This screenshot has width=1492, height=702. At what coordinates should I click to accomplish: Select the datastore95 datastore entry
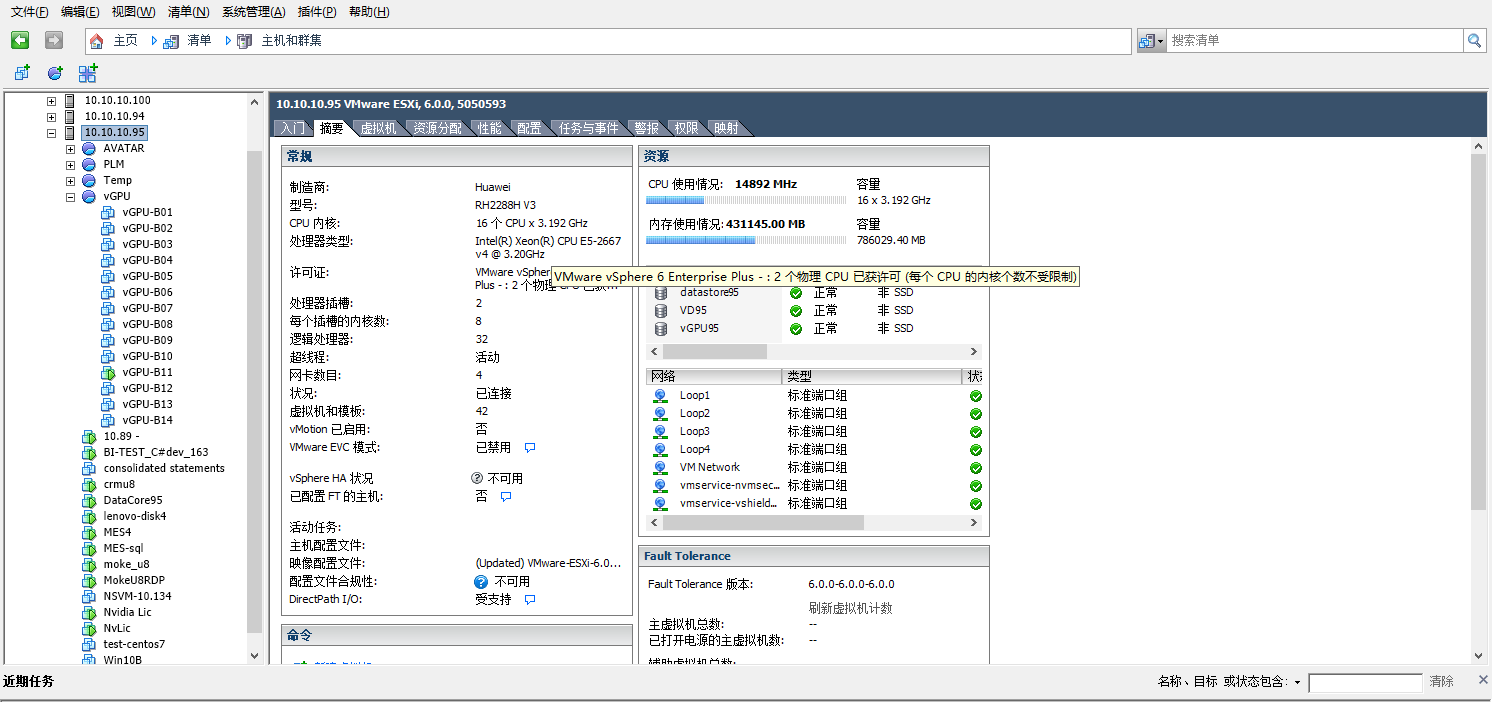click(x=708, y=292)
